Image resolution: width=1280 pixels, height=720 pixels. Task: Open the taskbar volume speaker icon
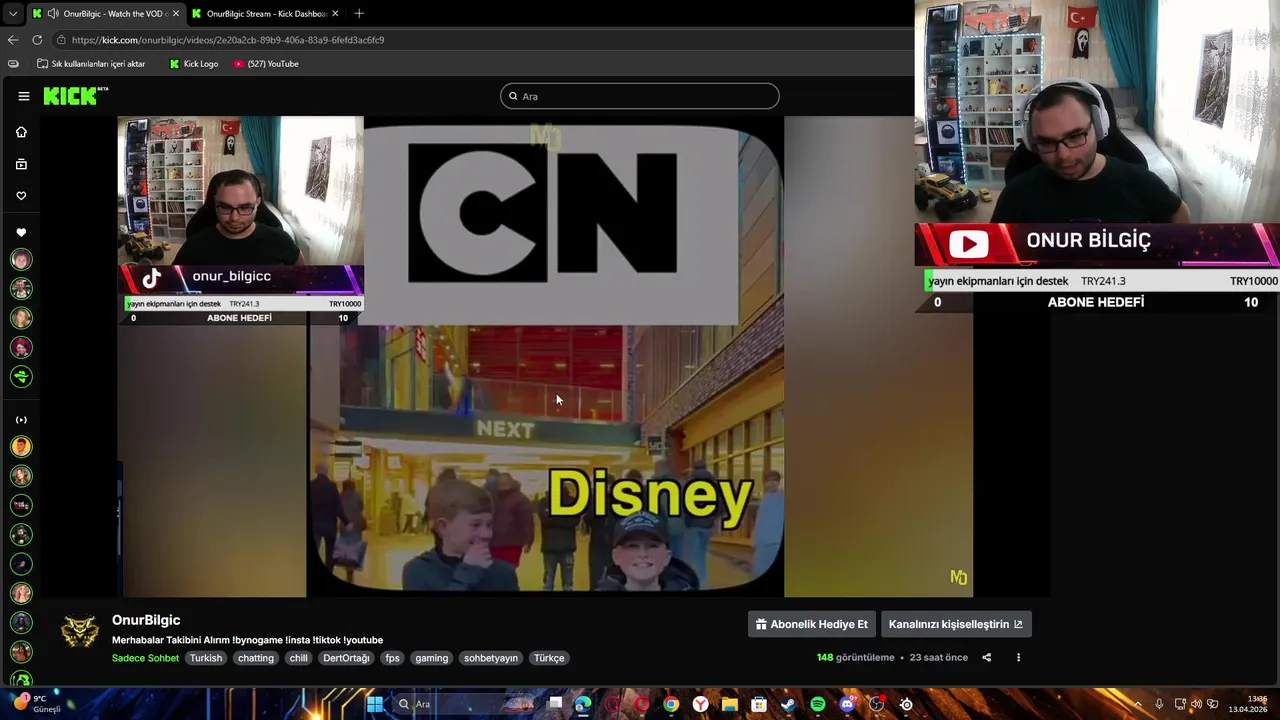1196,704
